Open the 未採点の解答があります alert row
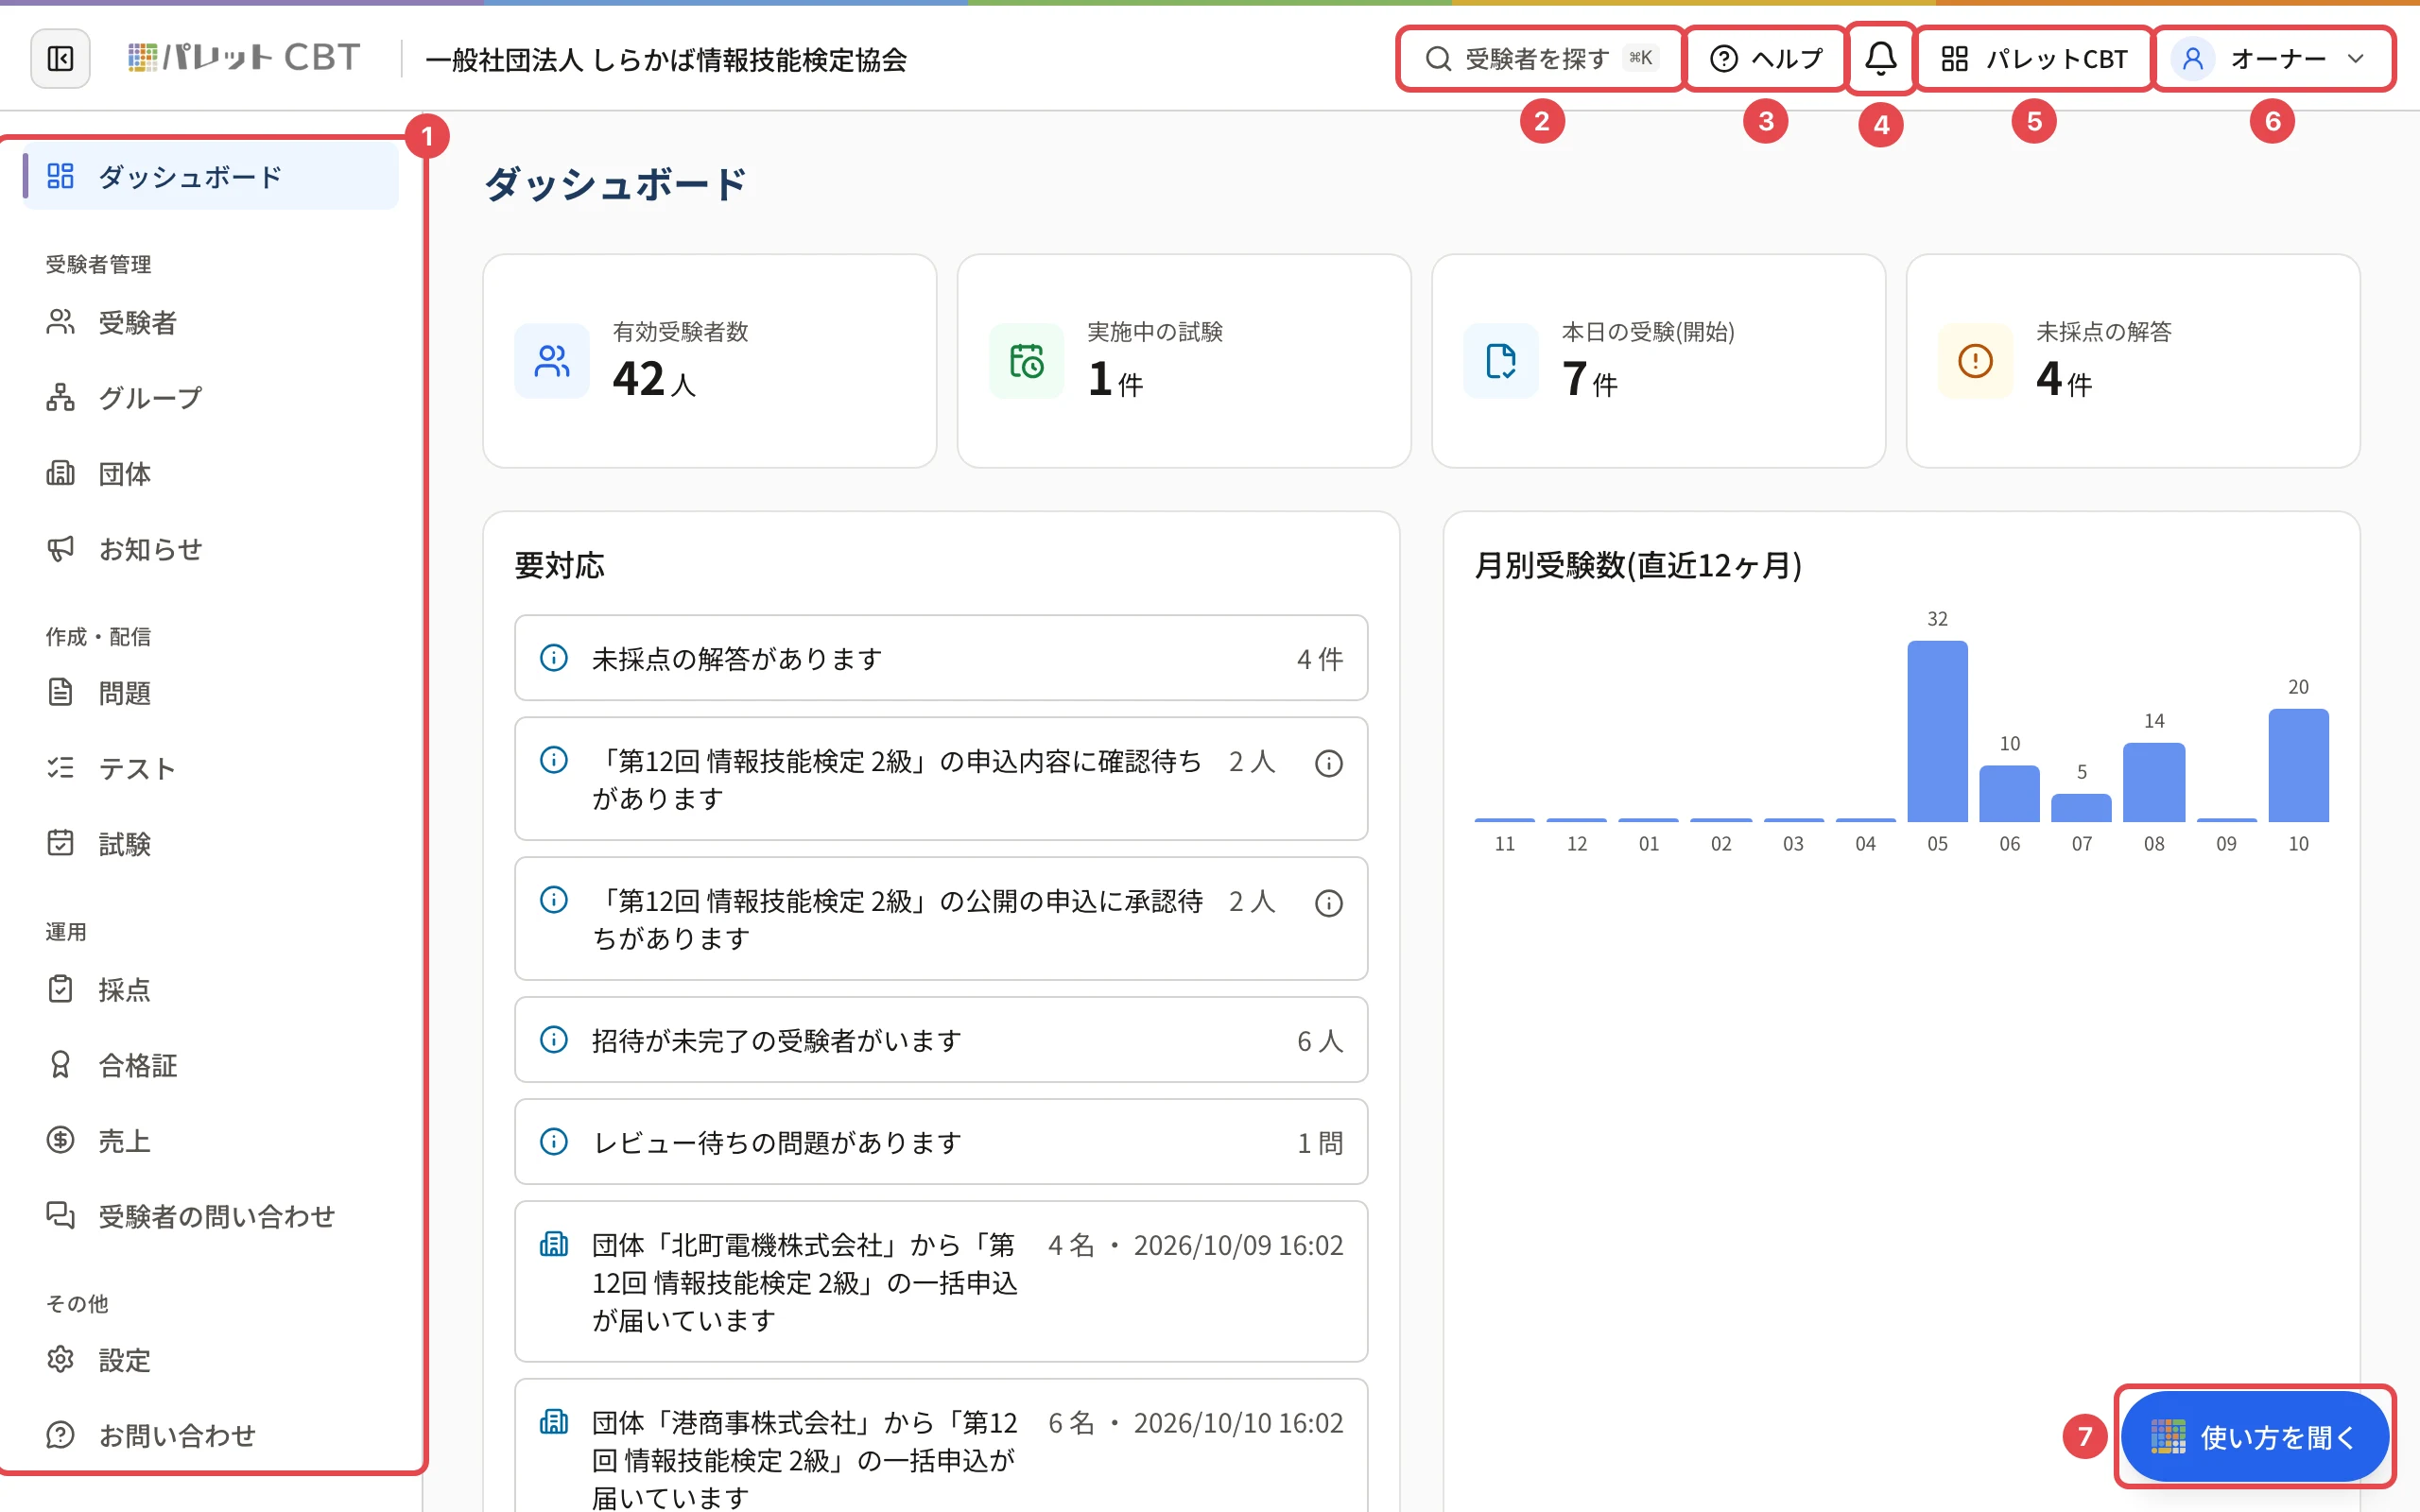The height and width of the screenshot is (1512, 2420). point(941,658)
